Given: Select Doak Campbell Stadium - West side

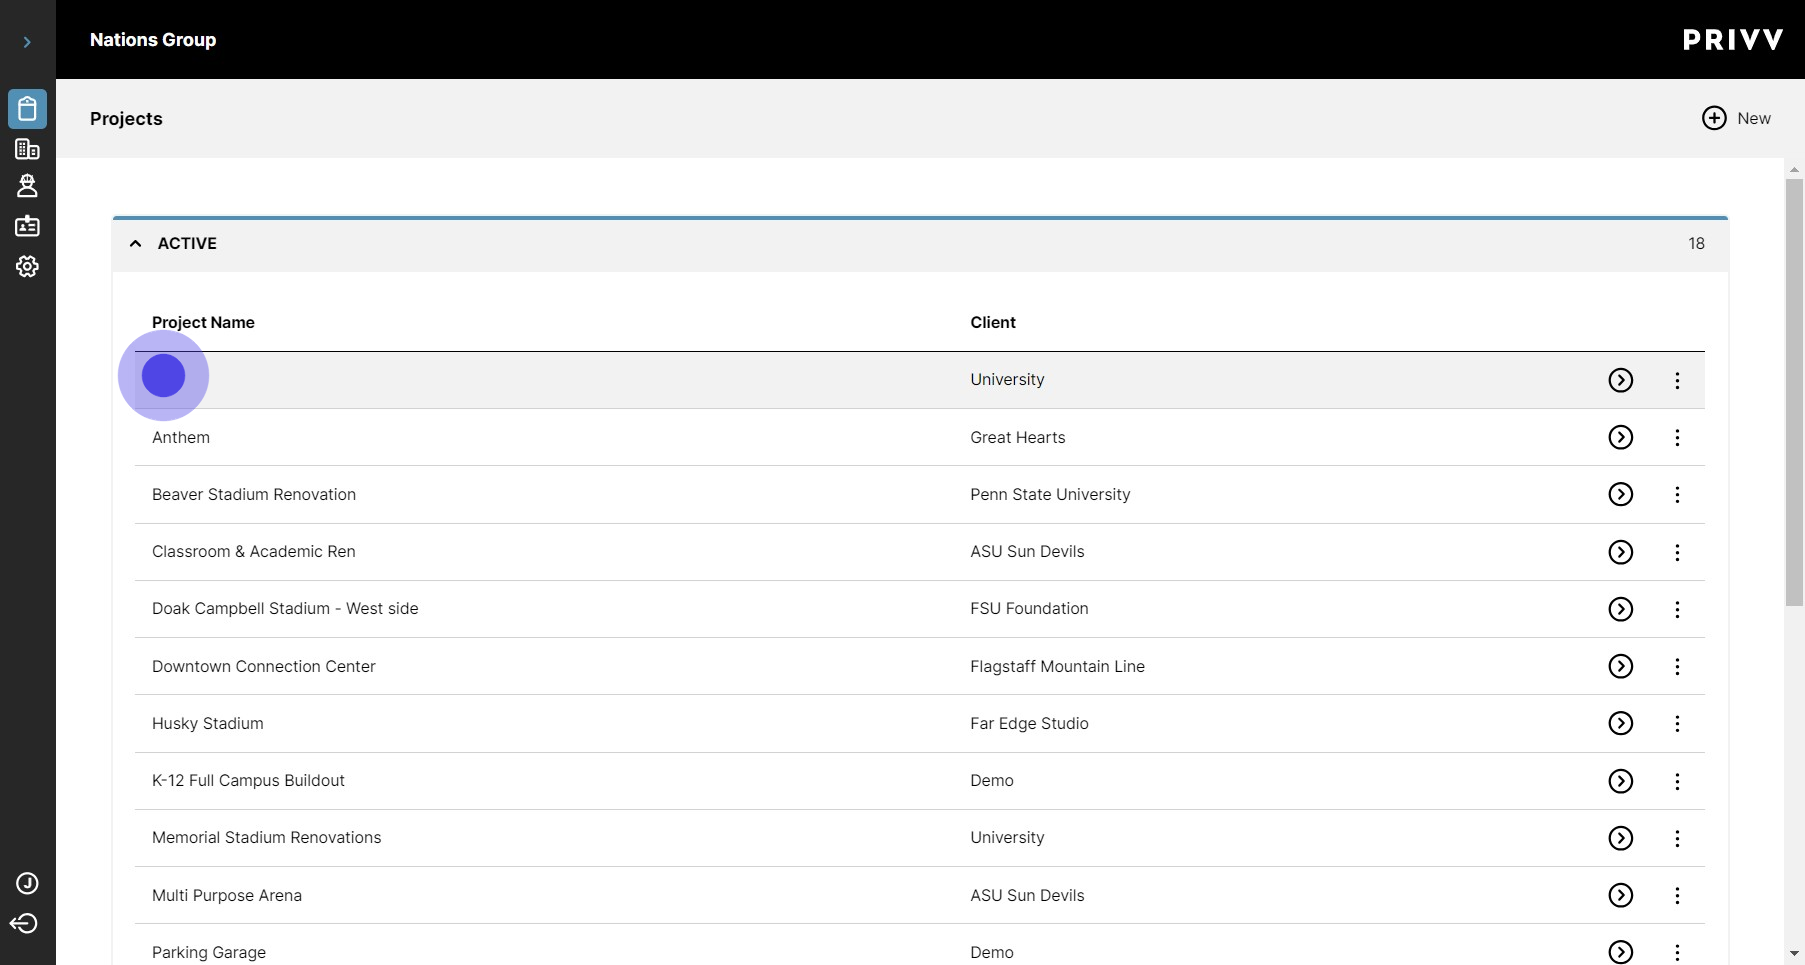Looking at the screenshot, I should click(285, 608).
